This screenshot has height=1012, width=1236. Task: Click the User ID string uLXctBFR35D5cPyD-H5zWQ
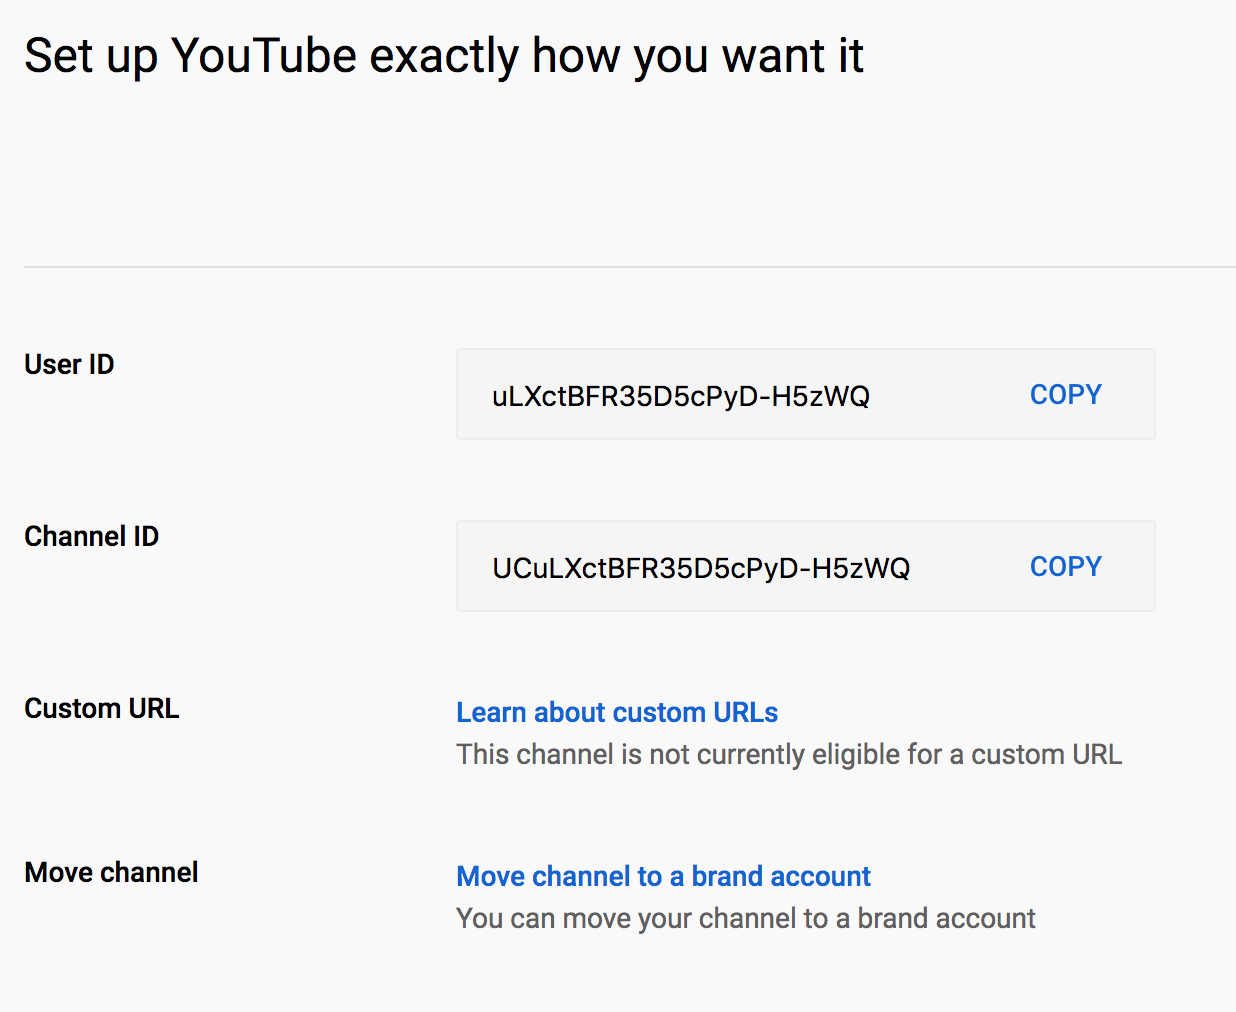point(680,396)
